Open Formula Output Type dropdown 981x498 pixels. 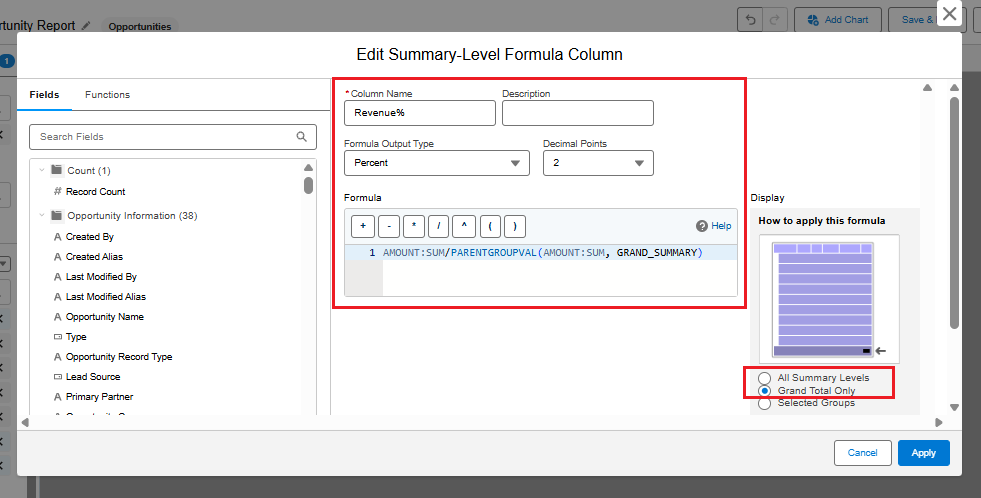(436, 163)
